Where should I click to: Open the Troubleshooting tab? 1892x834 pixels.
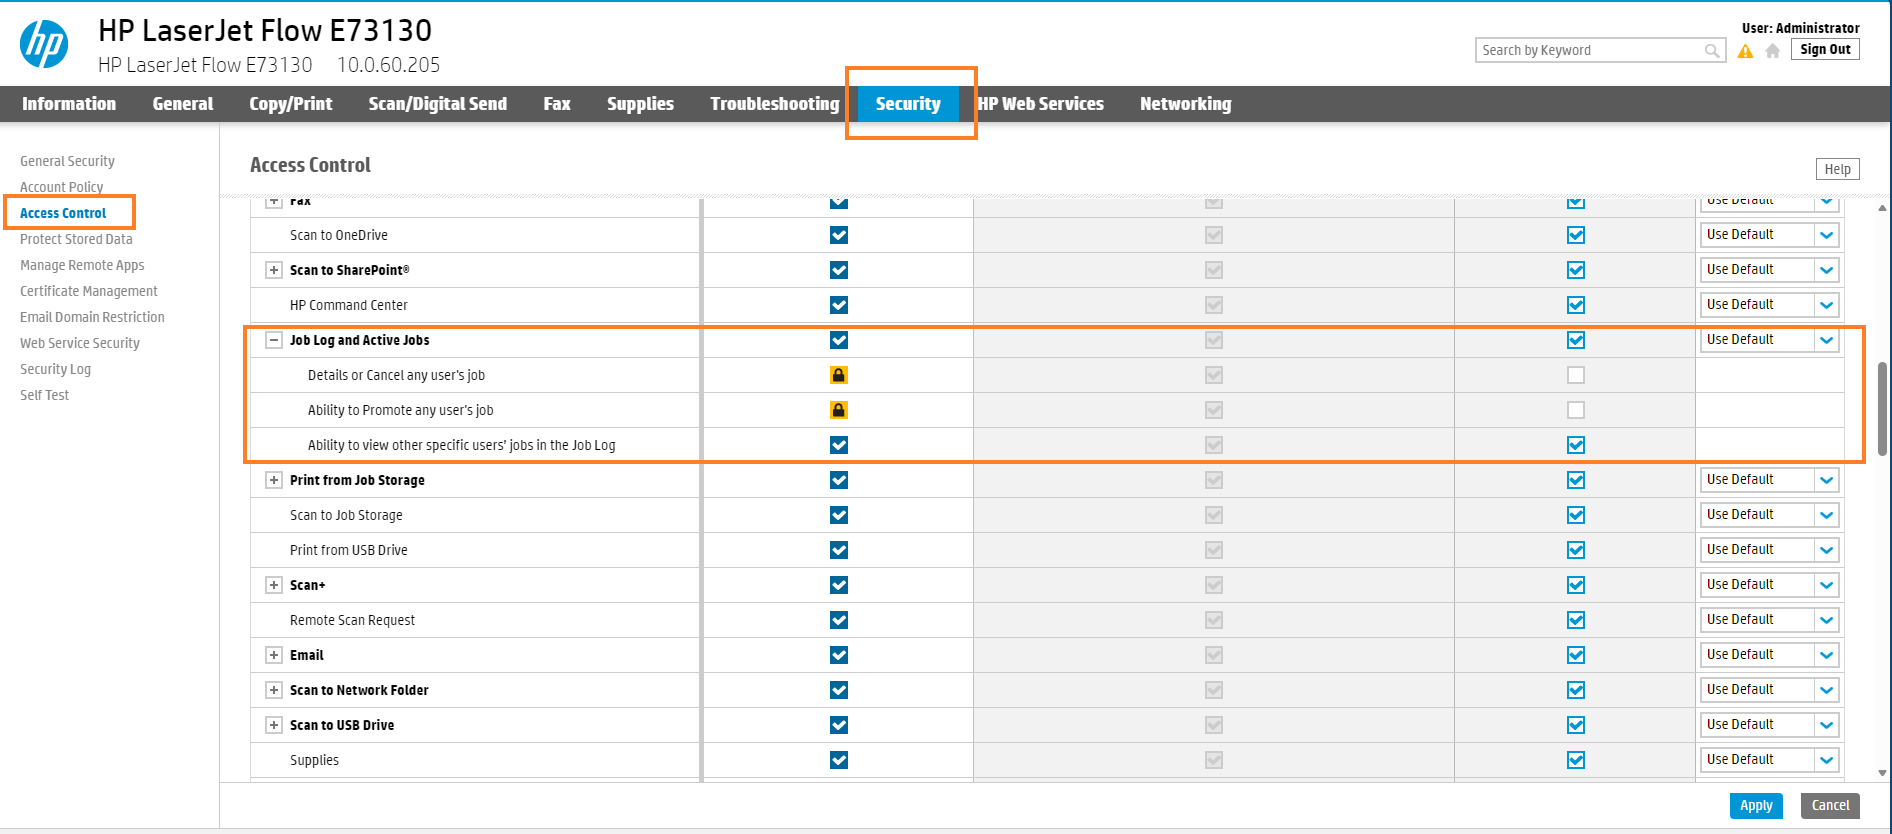coord(775,104)
